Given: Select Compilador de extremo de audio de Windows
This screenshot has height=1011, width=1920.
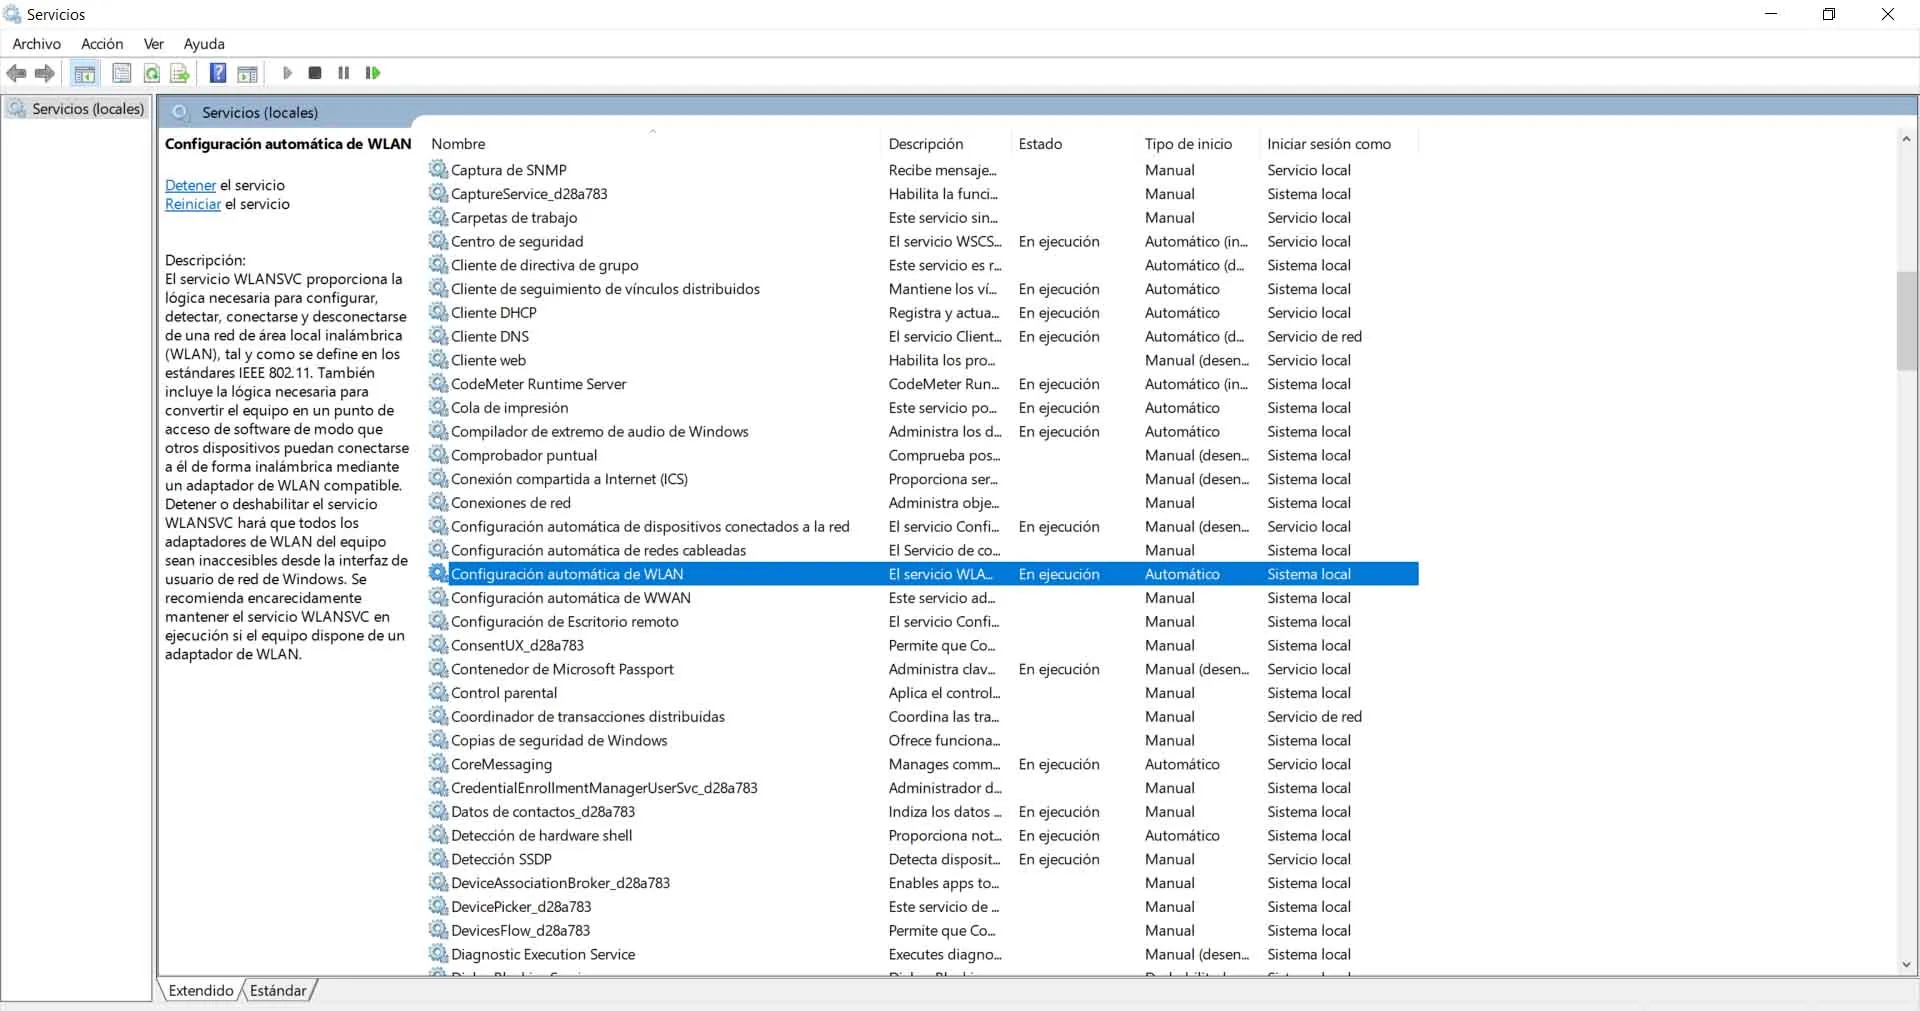Looking at the screenshot, I should pyautogui.click(x=922, y=431).
